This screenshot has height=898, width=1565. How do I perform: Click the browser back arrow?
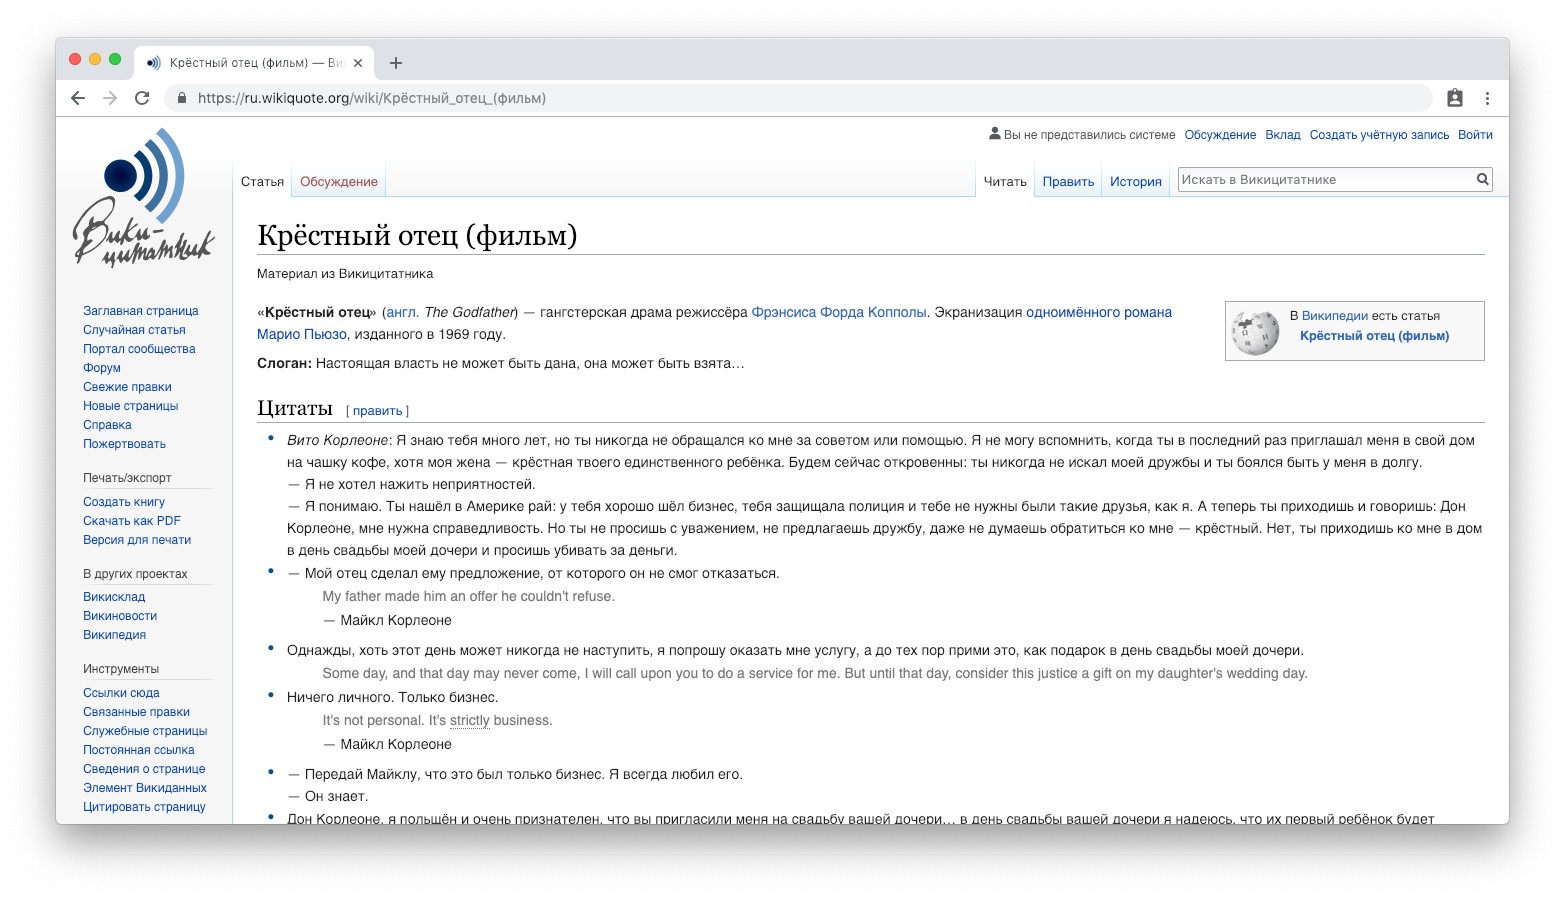click(x=78, y=98)
